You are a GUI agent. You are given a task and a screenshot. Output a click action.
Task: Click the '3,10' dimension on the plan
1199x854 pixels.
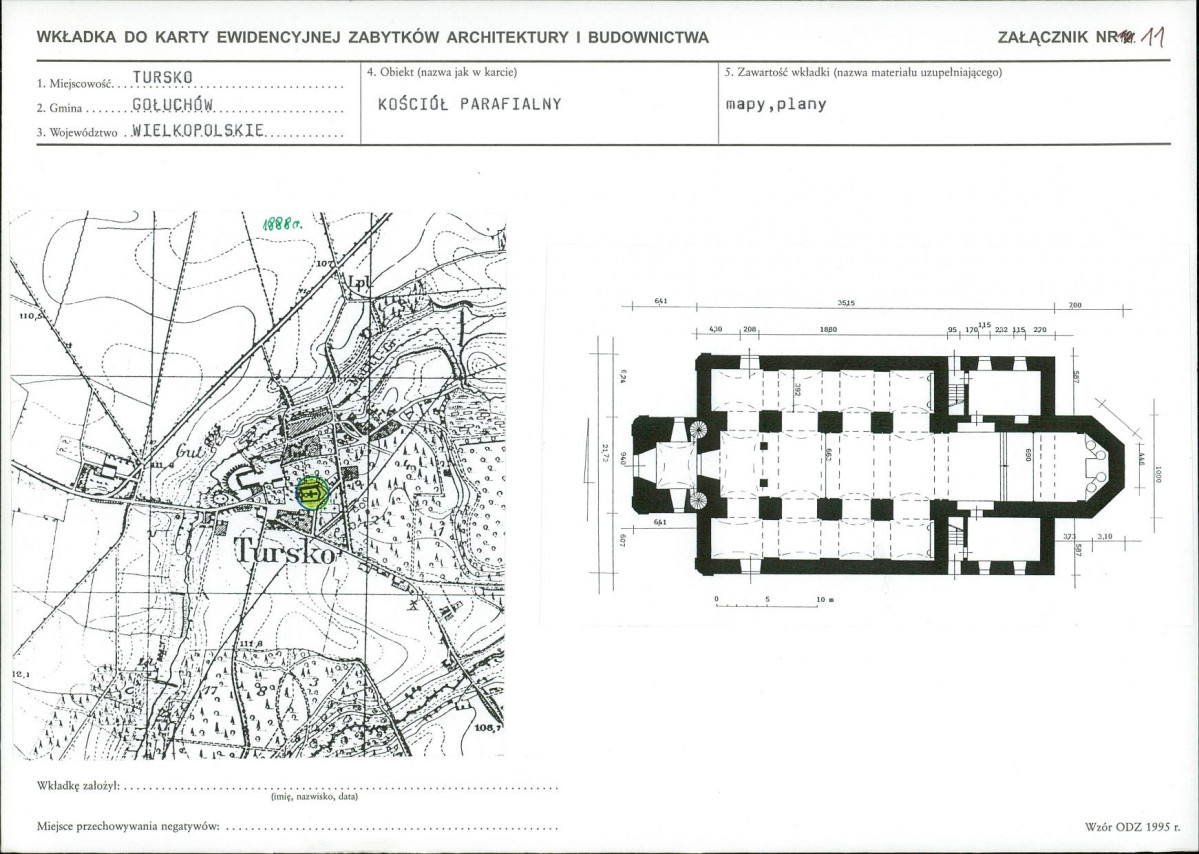point(1104,537)
